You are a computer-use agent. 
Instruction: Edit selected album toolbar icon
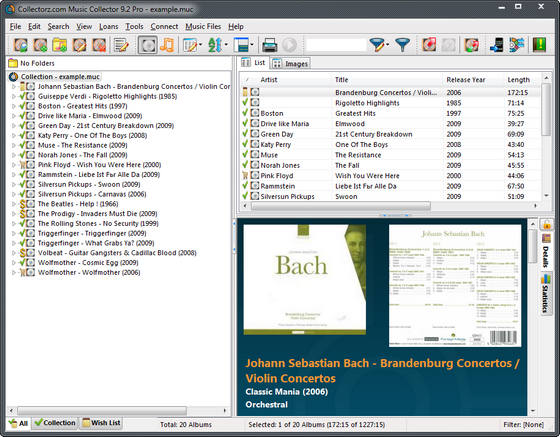(79, 45)
